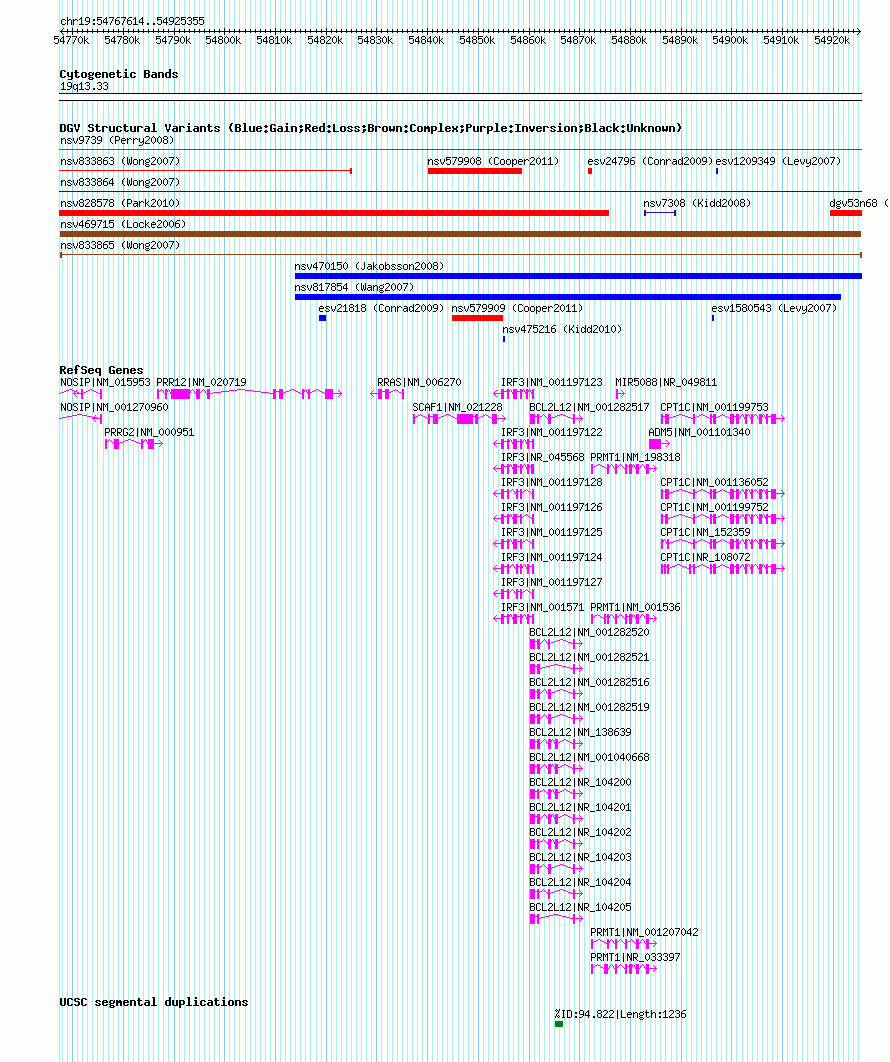This screenshot has width=890, height=1062.
Task: Click esv1209349 (Levy2007) label
Action: click(x=778, y=161)
